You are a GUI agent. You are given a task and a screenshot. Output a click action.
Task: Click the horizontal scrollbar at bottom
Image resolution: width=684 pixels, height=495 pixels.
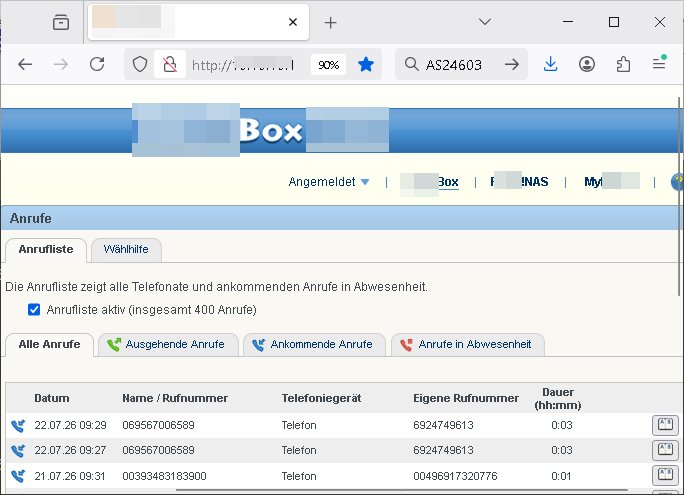(x=401, y=491)
